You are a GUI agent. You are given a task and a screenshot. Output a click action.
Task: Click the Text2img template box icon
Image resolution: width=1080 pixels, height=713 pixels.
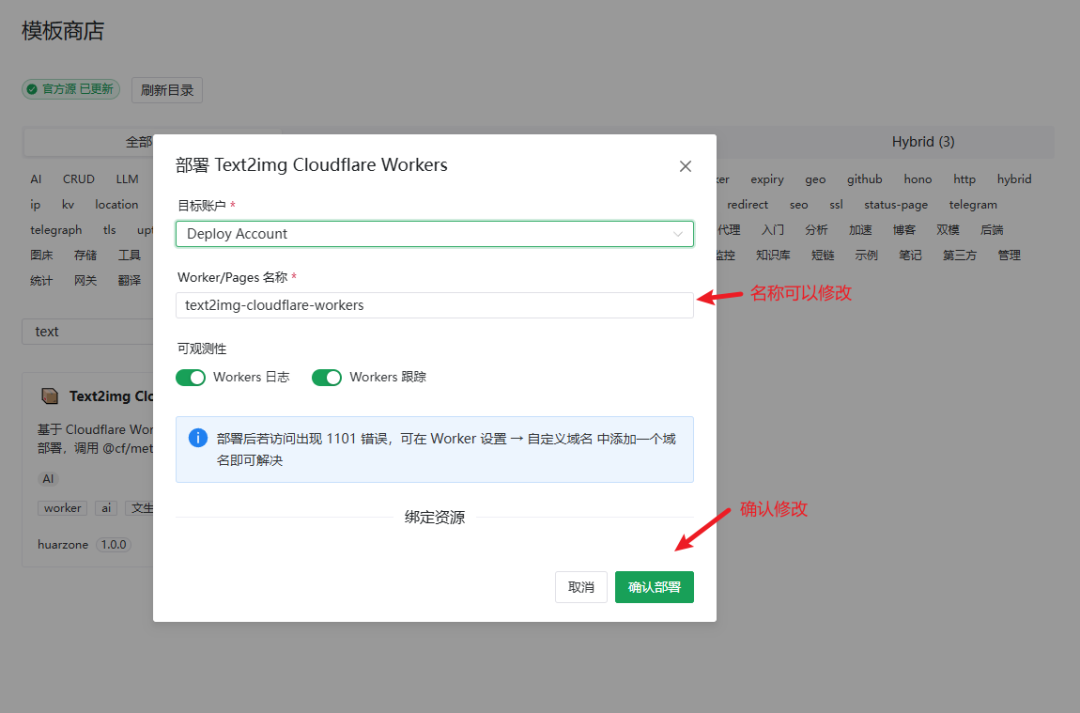point(50,395)
